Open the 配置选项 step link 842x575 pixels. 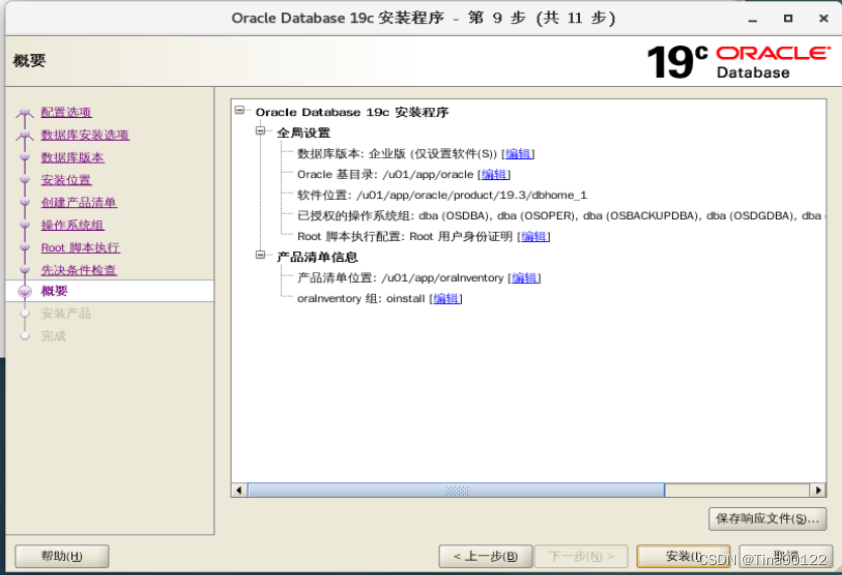click(66, 112)
